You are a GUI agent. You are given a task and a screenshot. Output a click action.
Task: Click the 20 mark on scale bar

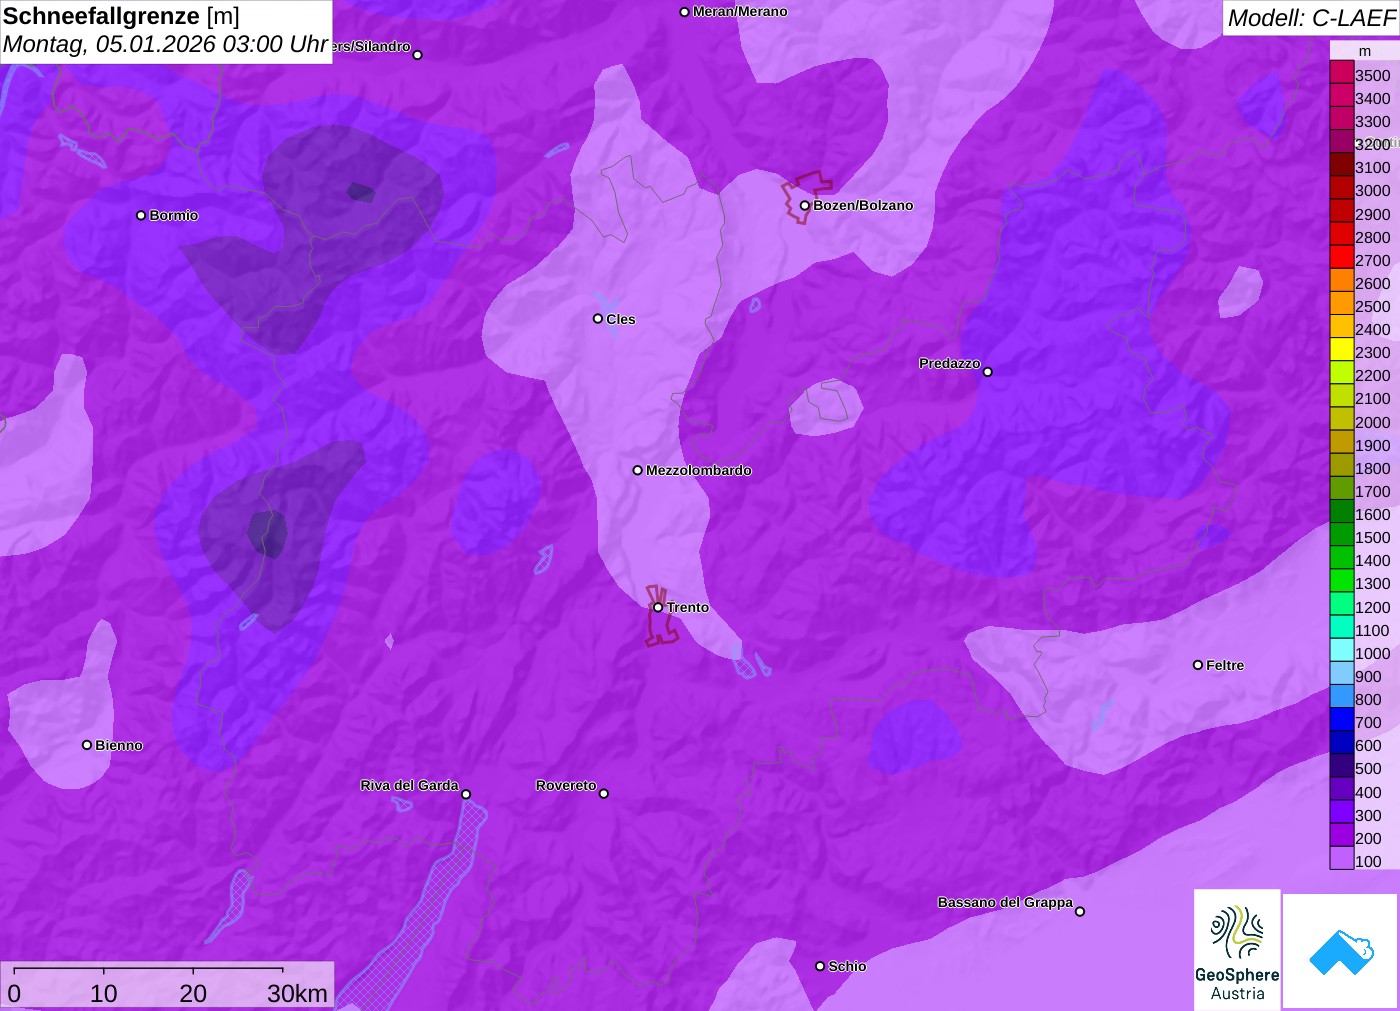click(193, 993)
